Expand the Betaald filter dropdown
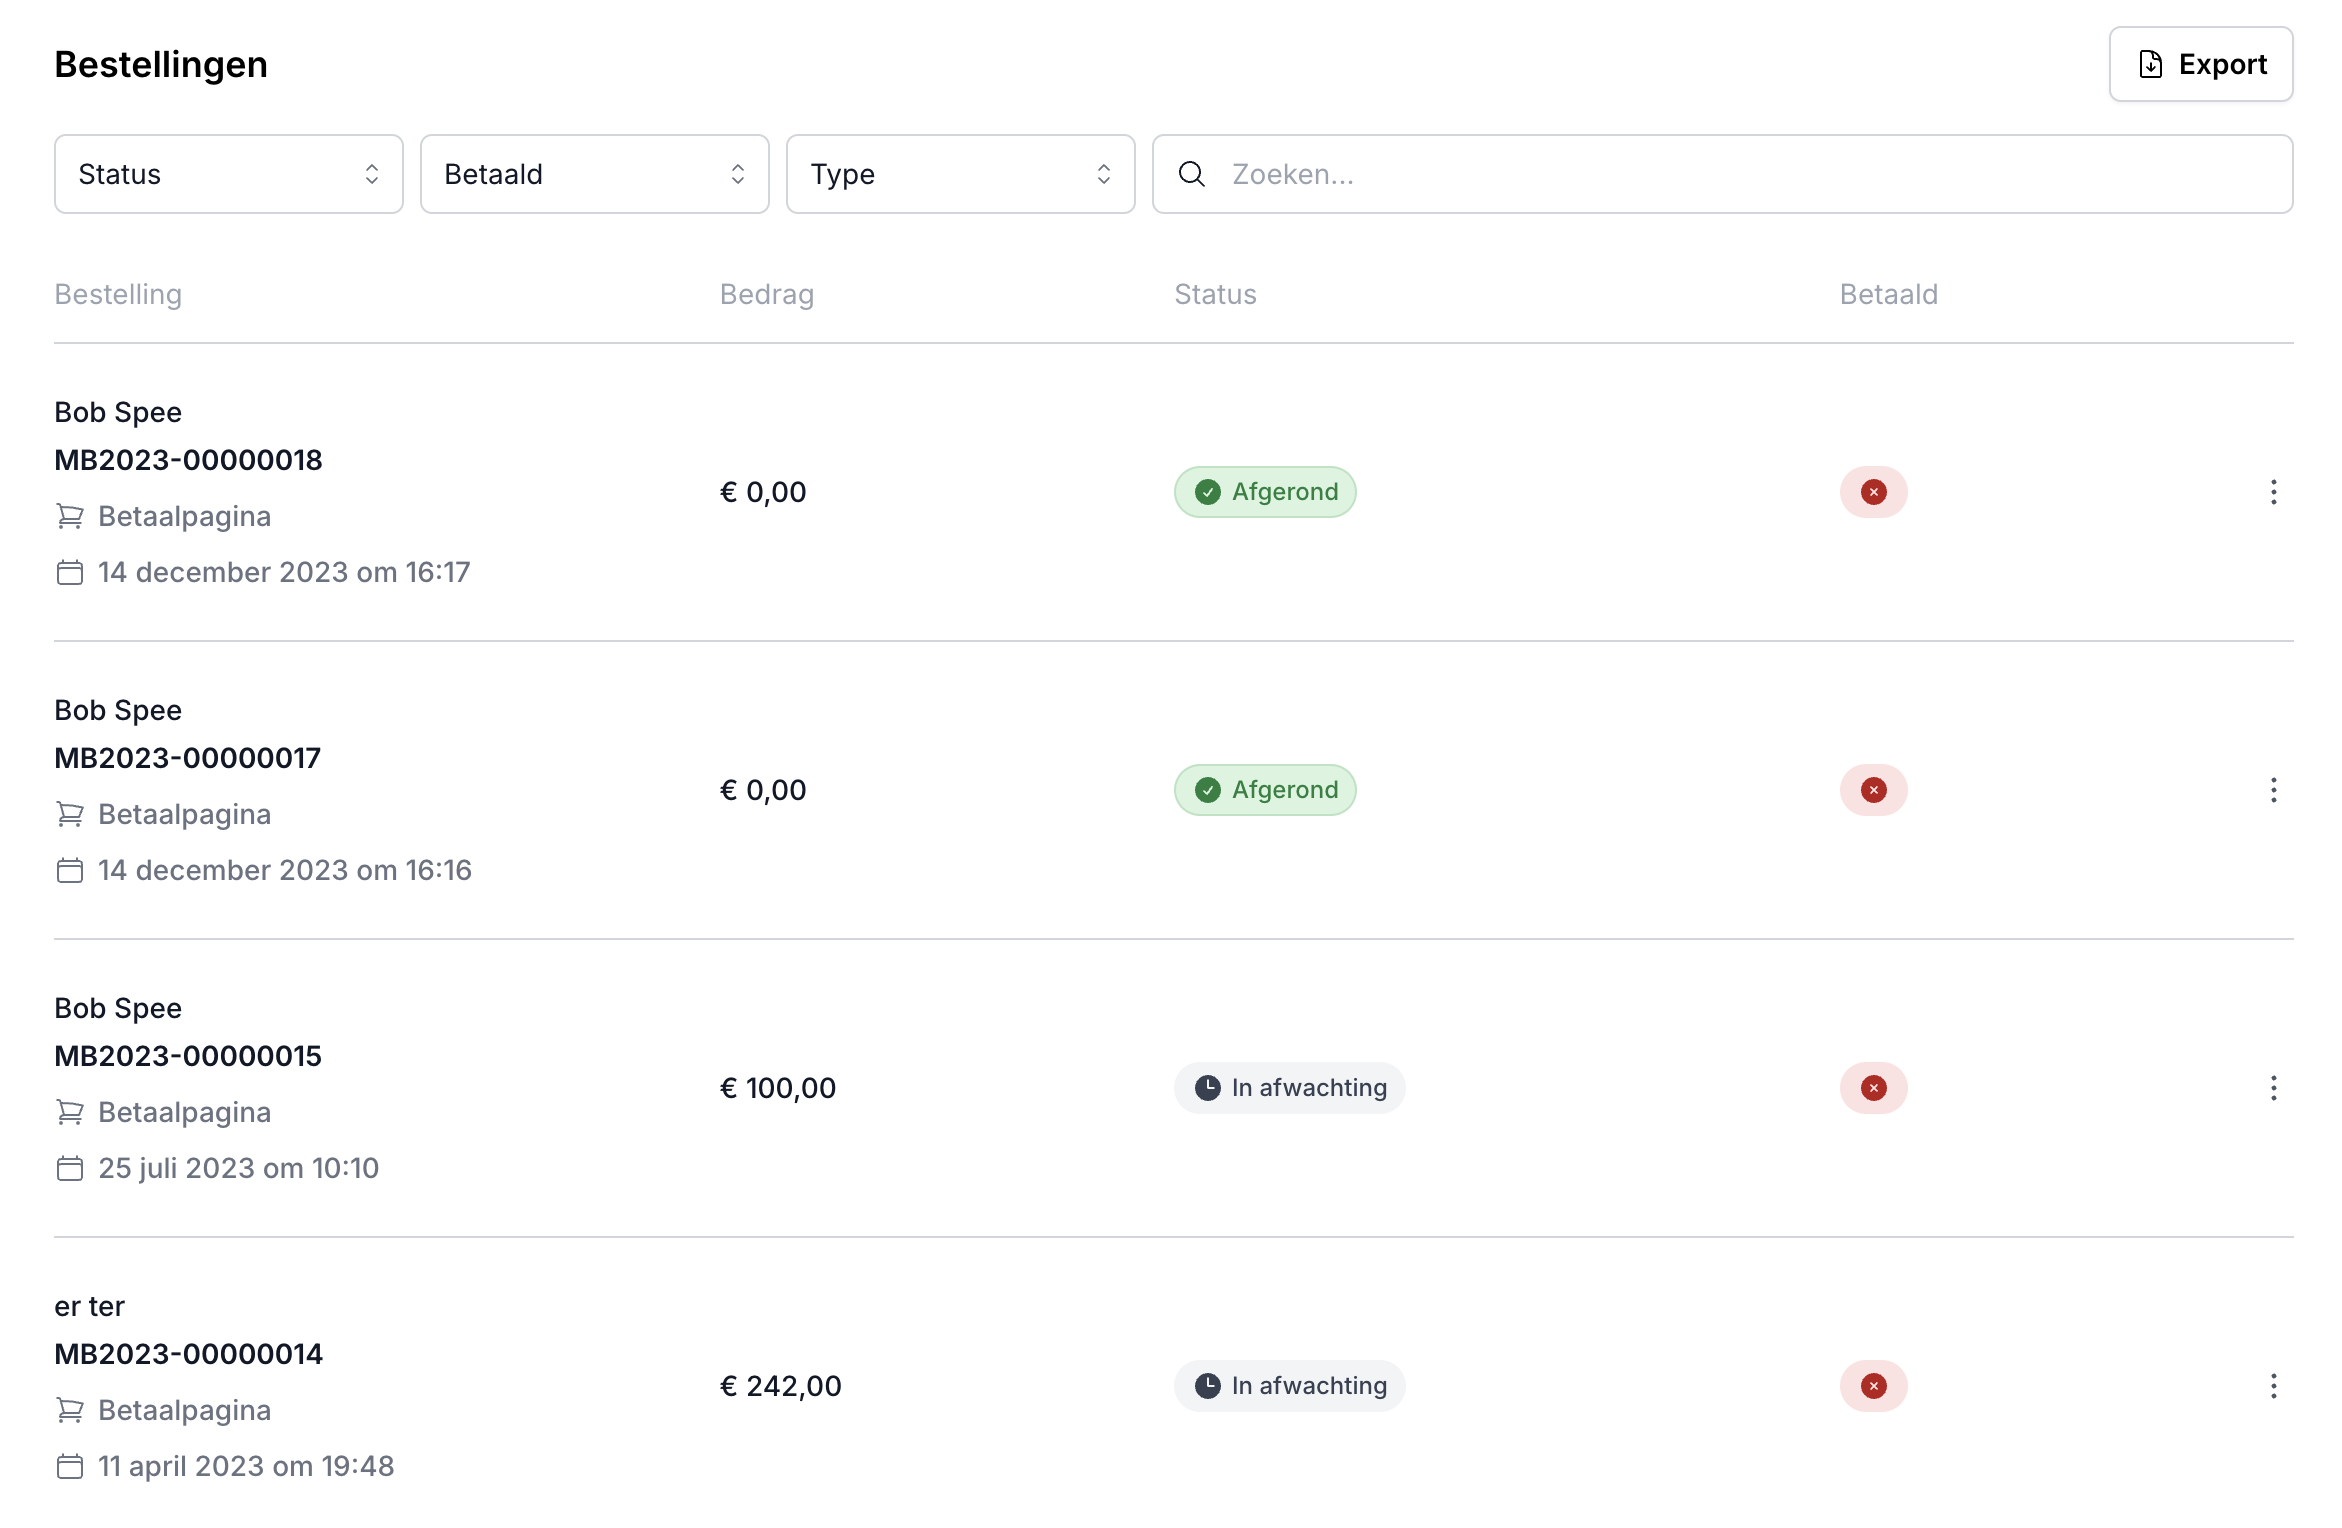 (x=594, y=174)
